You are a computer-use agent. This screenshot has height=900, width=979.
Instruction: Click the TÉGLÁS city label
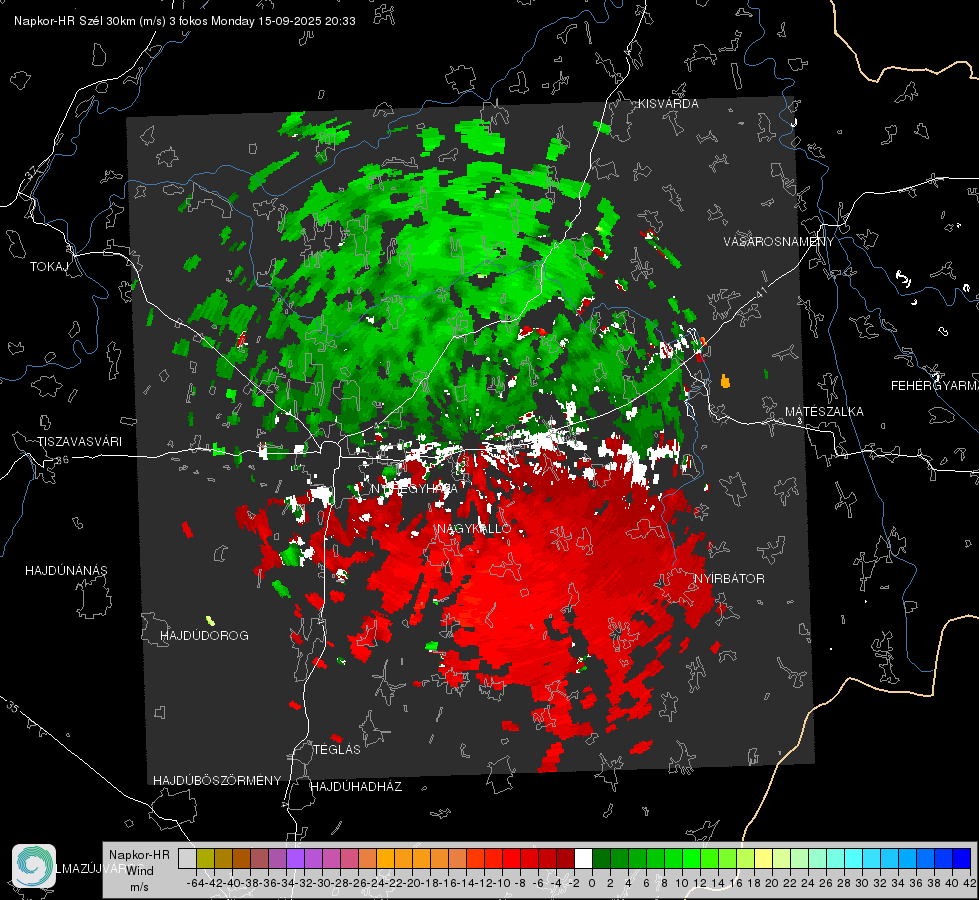tap(337, 749)
